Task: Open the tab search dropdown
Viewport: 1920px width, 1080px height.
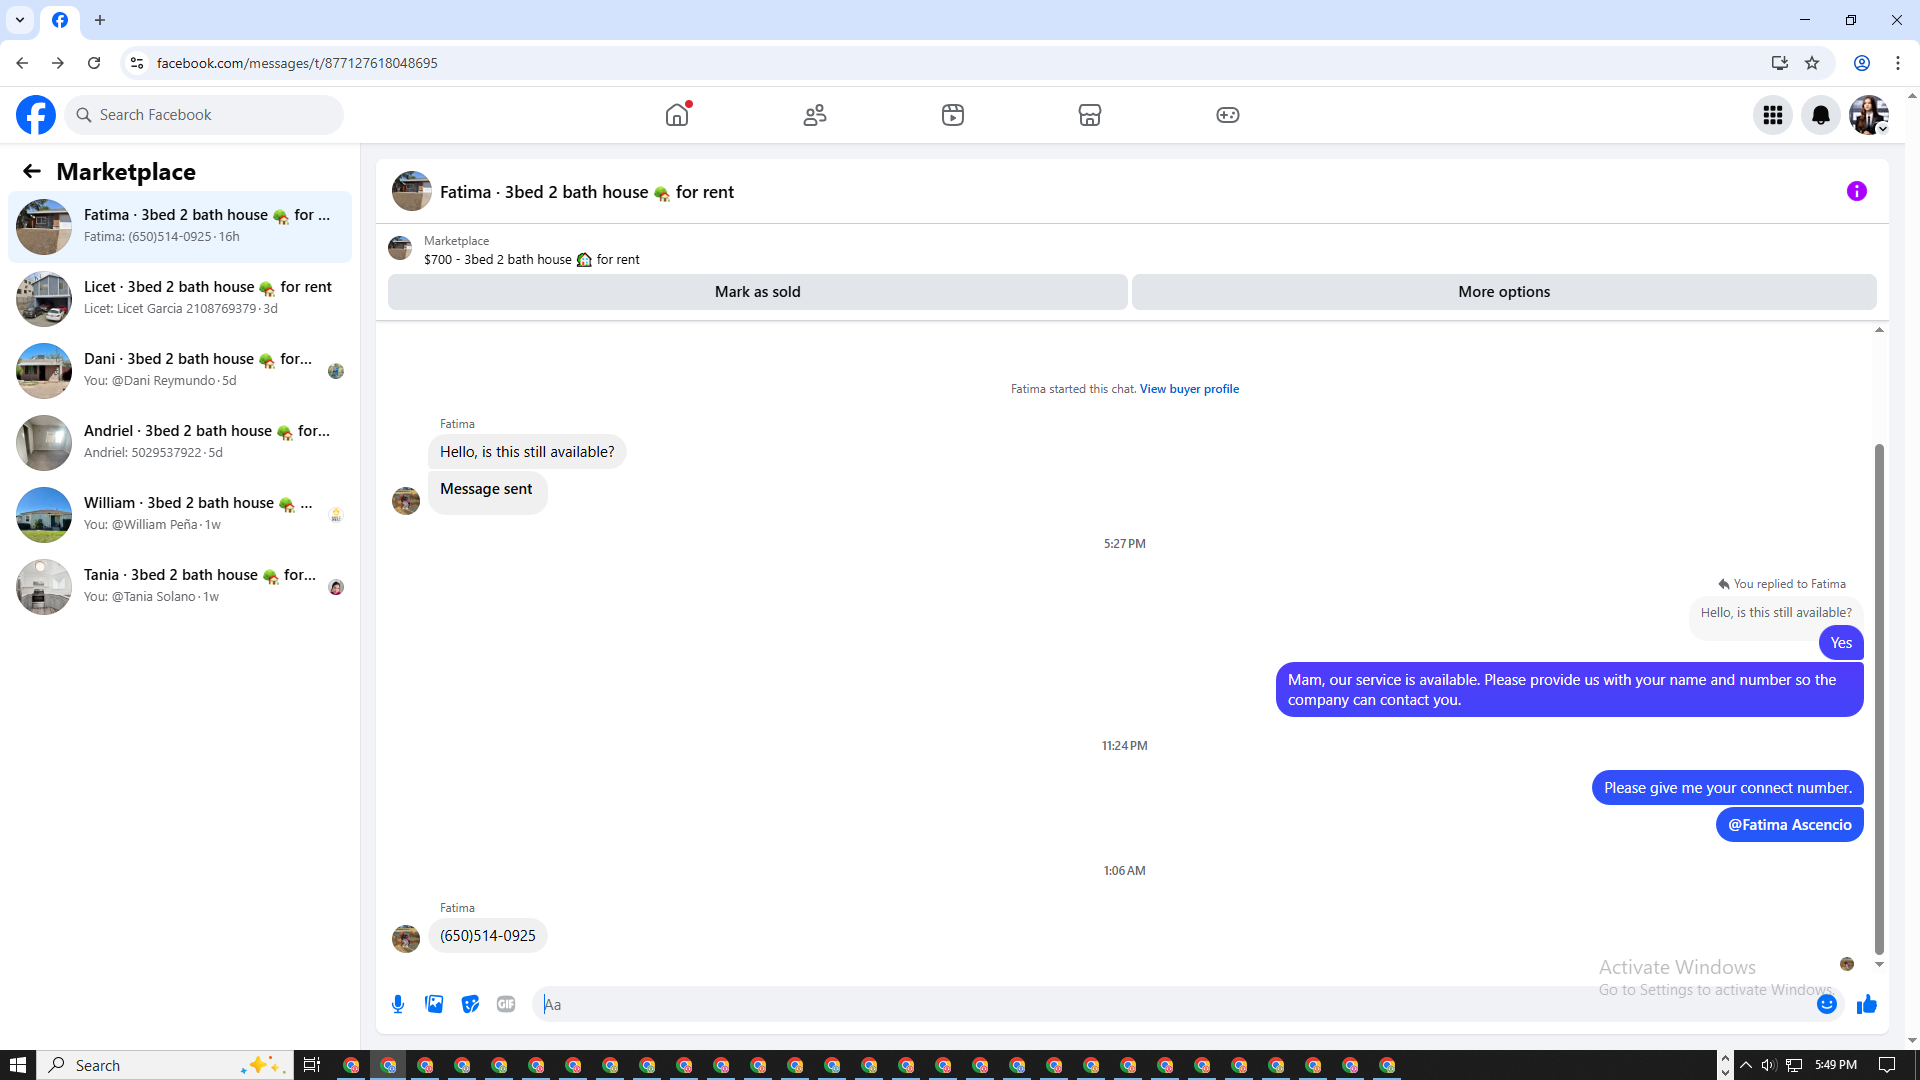Action: [20, 20]
